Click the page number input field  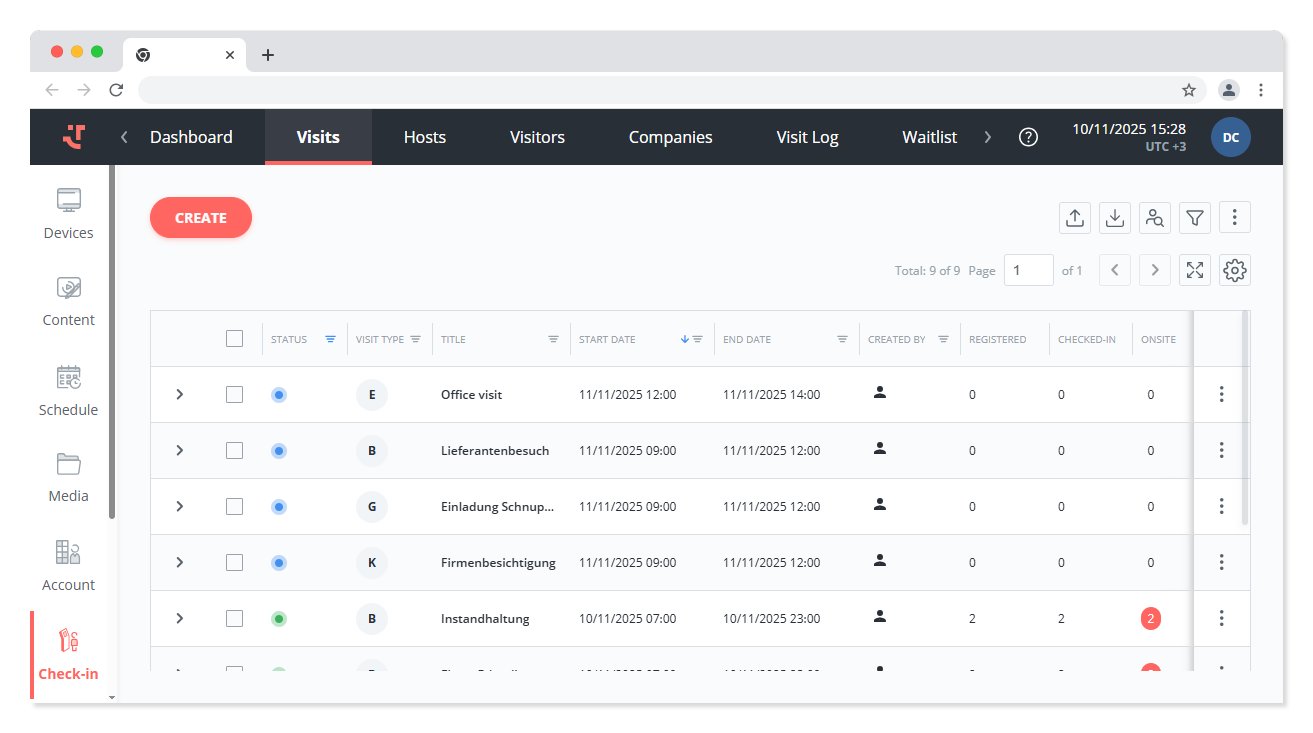click(x=1028, y=270)
